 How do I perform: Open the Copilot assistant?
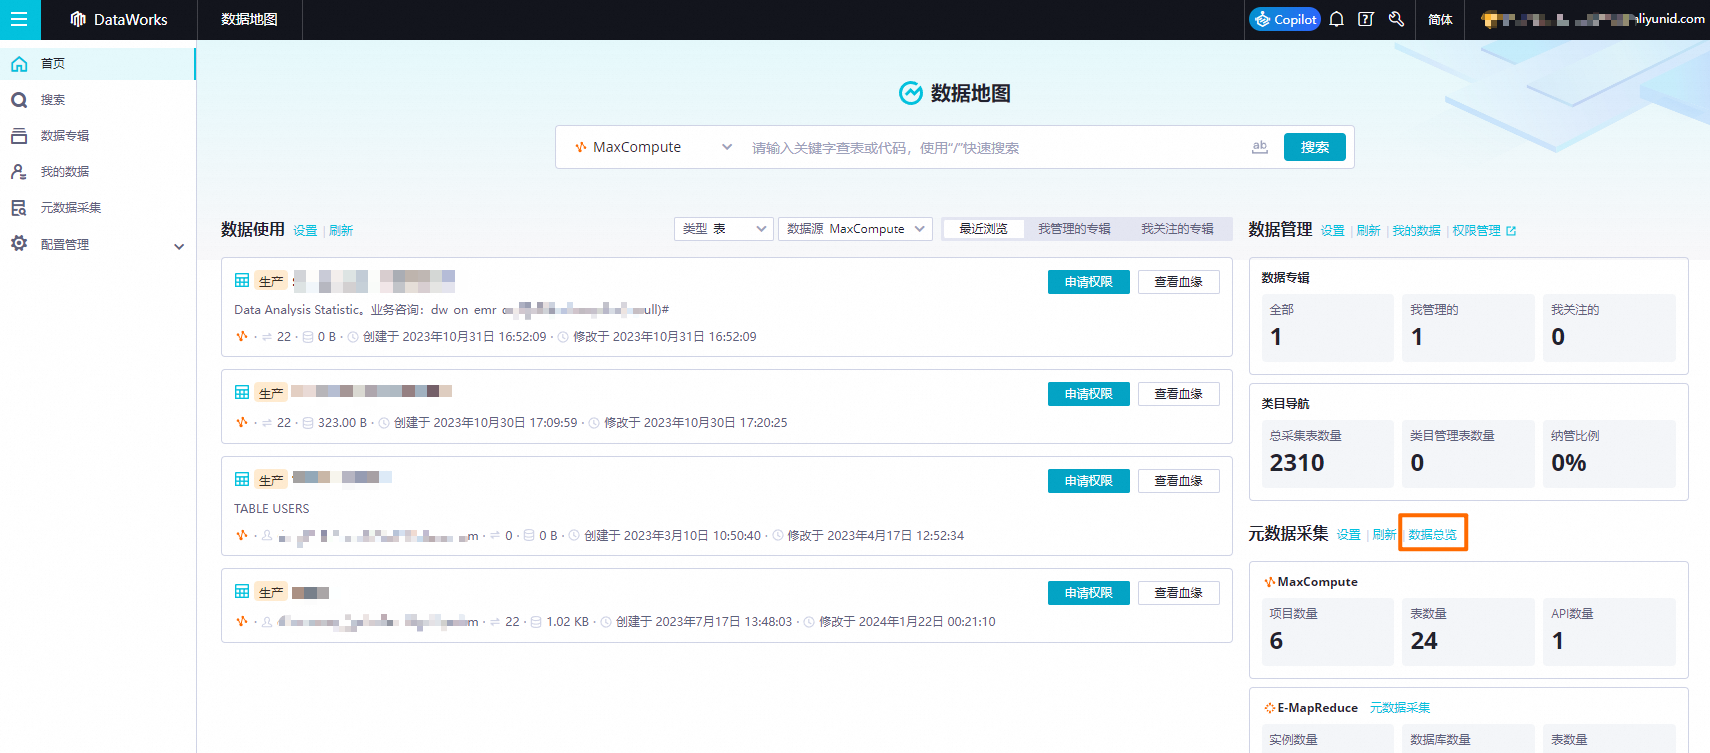coord(1285,19)
